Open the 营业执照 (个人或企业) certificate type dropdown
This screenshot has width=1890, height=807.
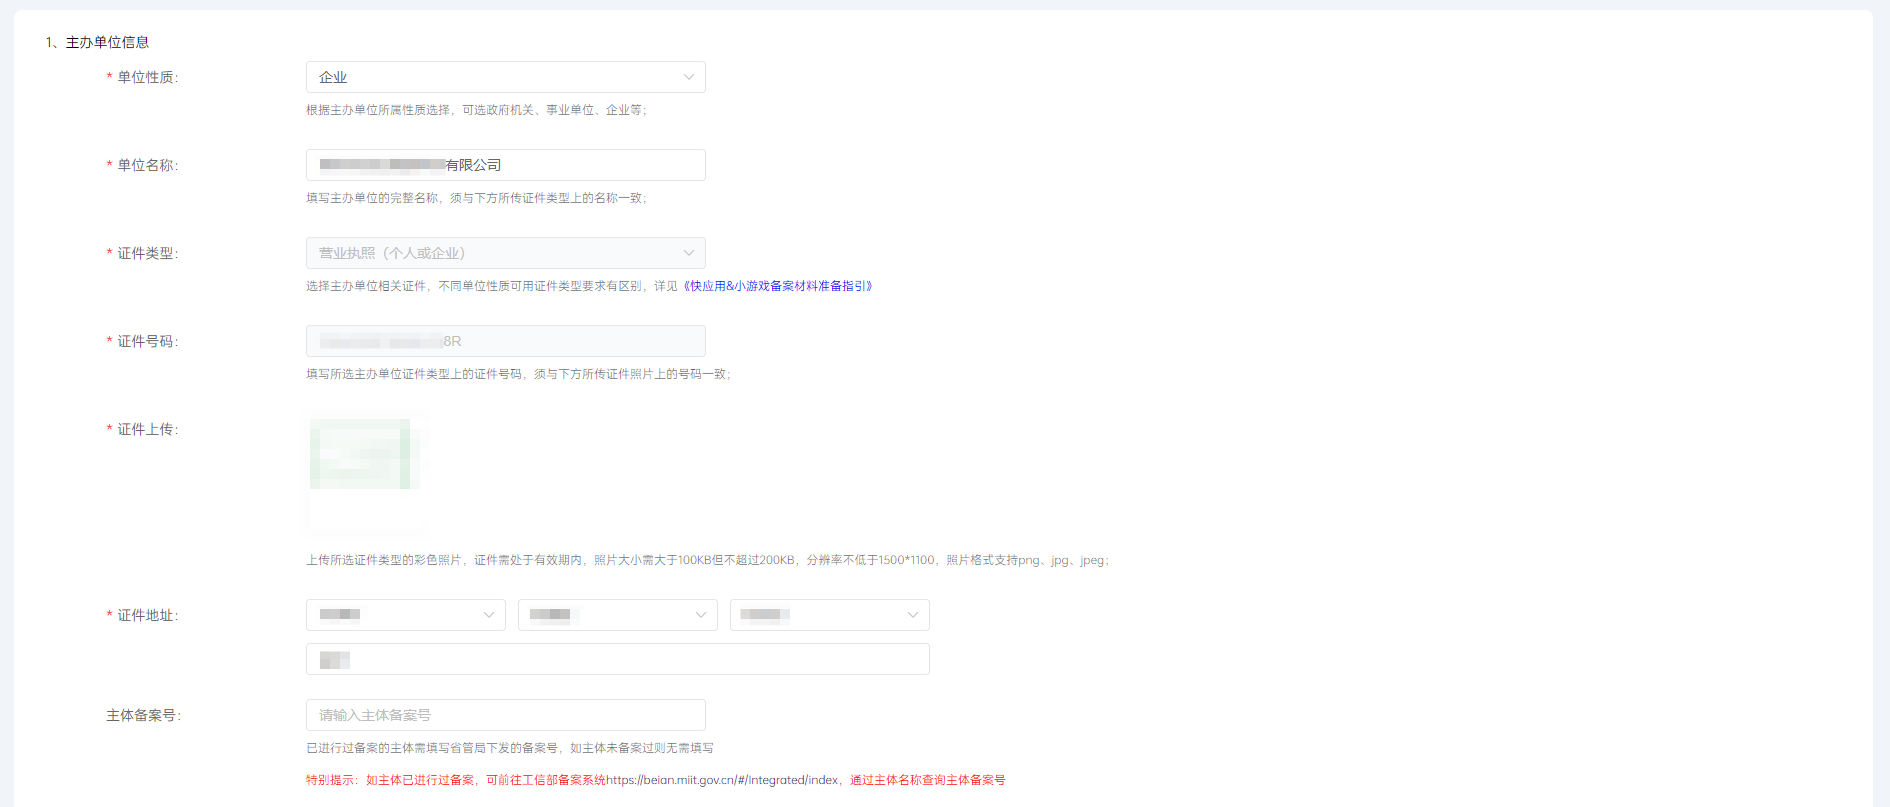(505, 253)
